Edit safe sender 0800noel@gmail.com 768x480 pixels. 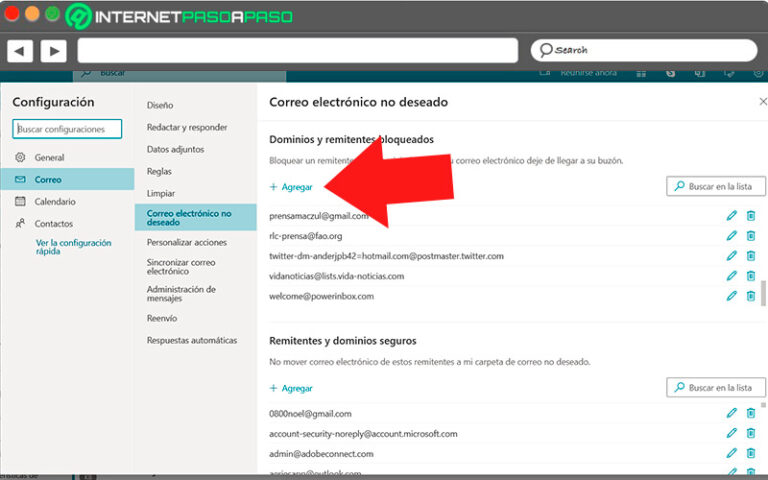pyautogui.click(x=731, y=413)
